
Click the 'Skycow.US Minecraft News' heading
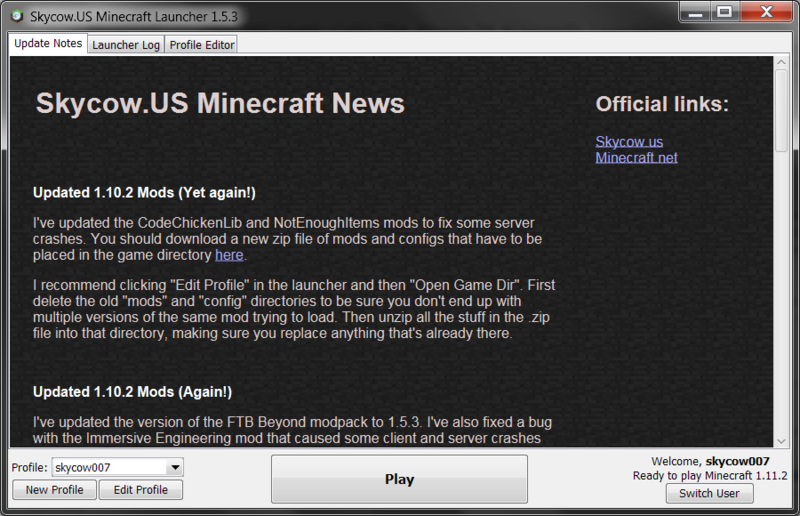[x=220, y=103]
